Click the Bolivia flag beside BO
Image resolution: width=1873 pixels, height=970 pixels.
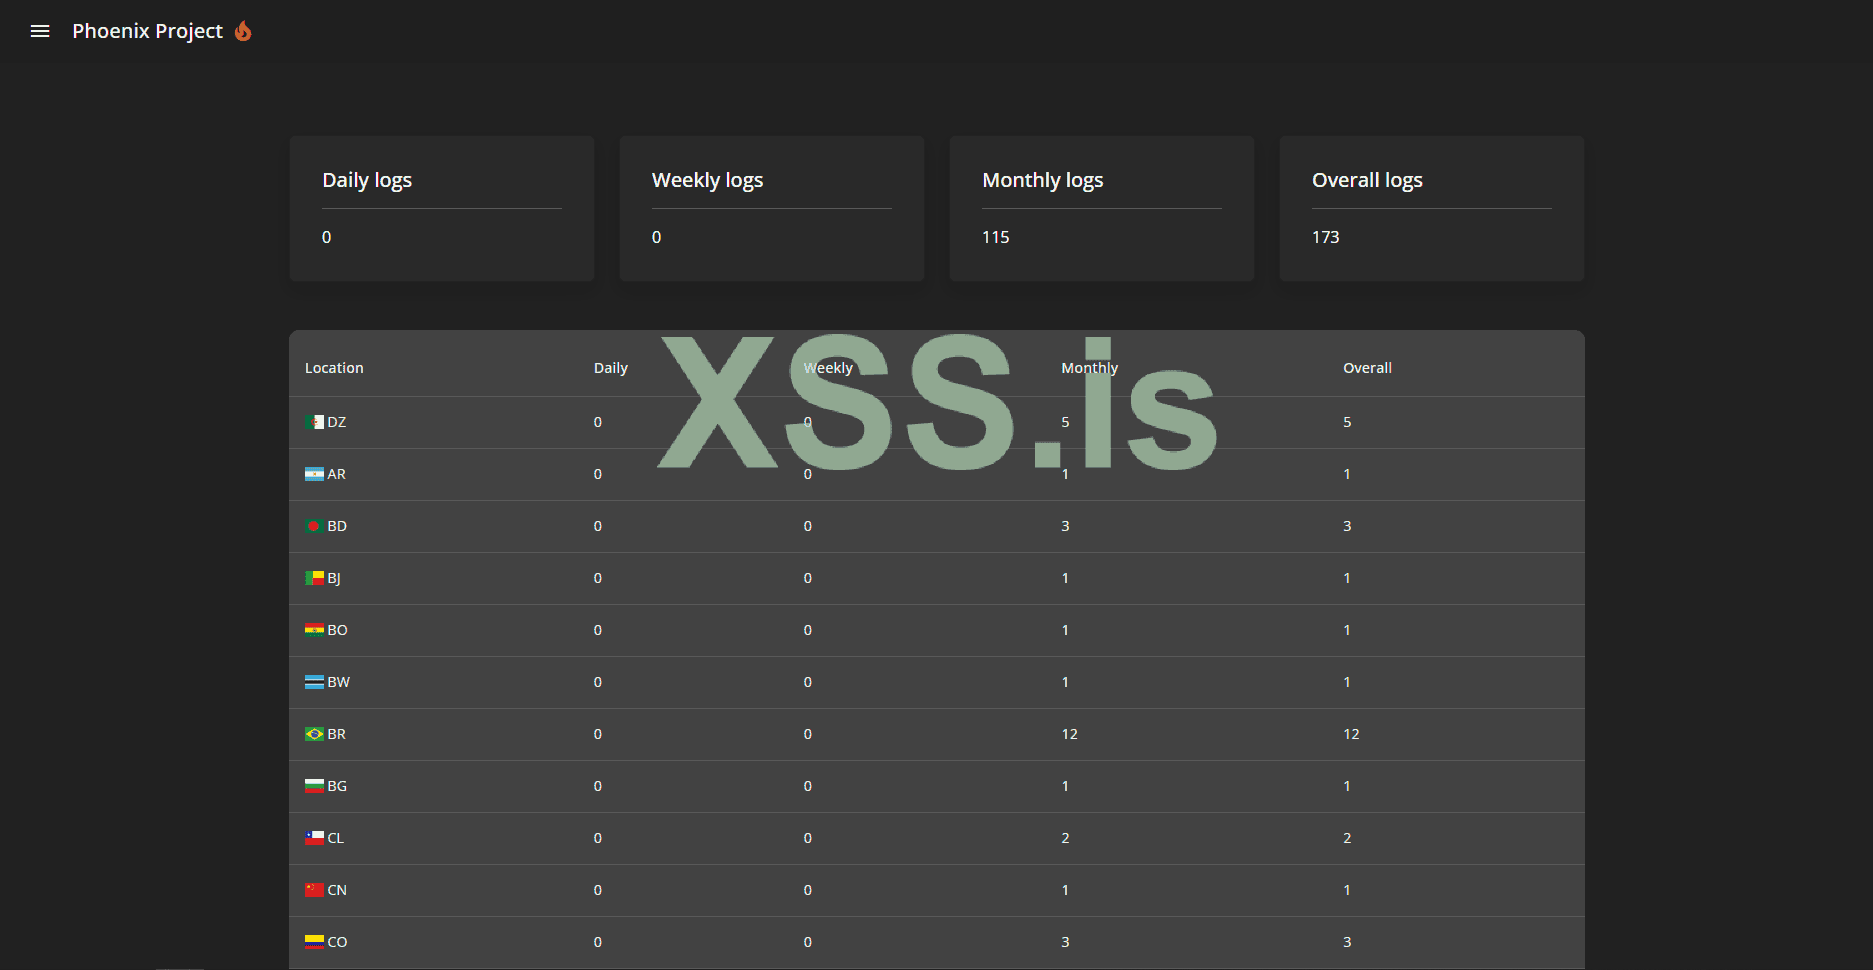coord(314,630)
